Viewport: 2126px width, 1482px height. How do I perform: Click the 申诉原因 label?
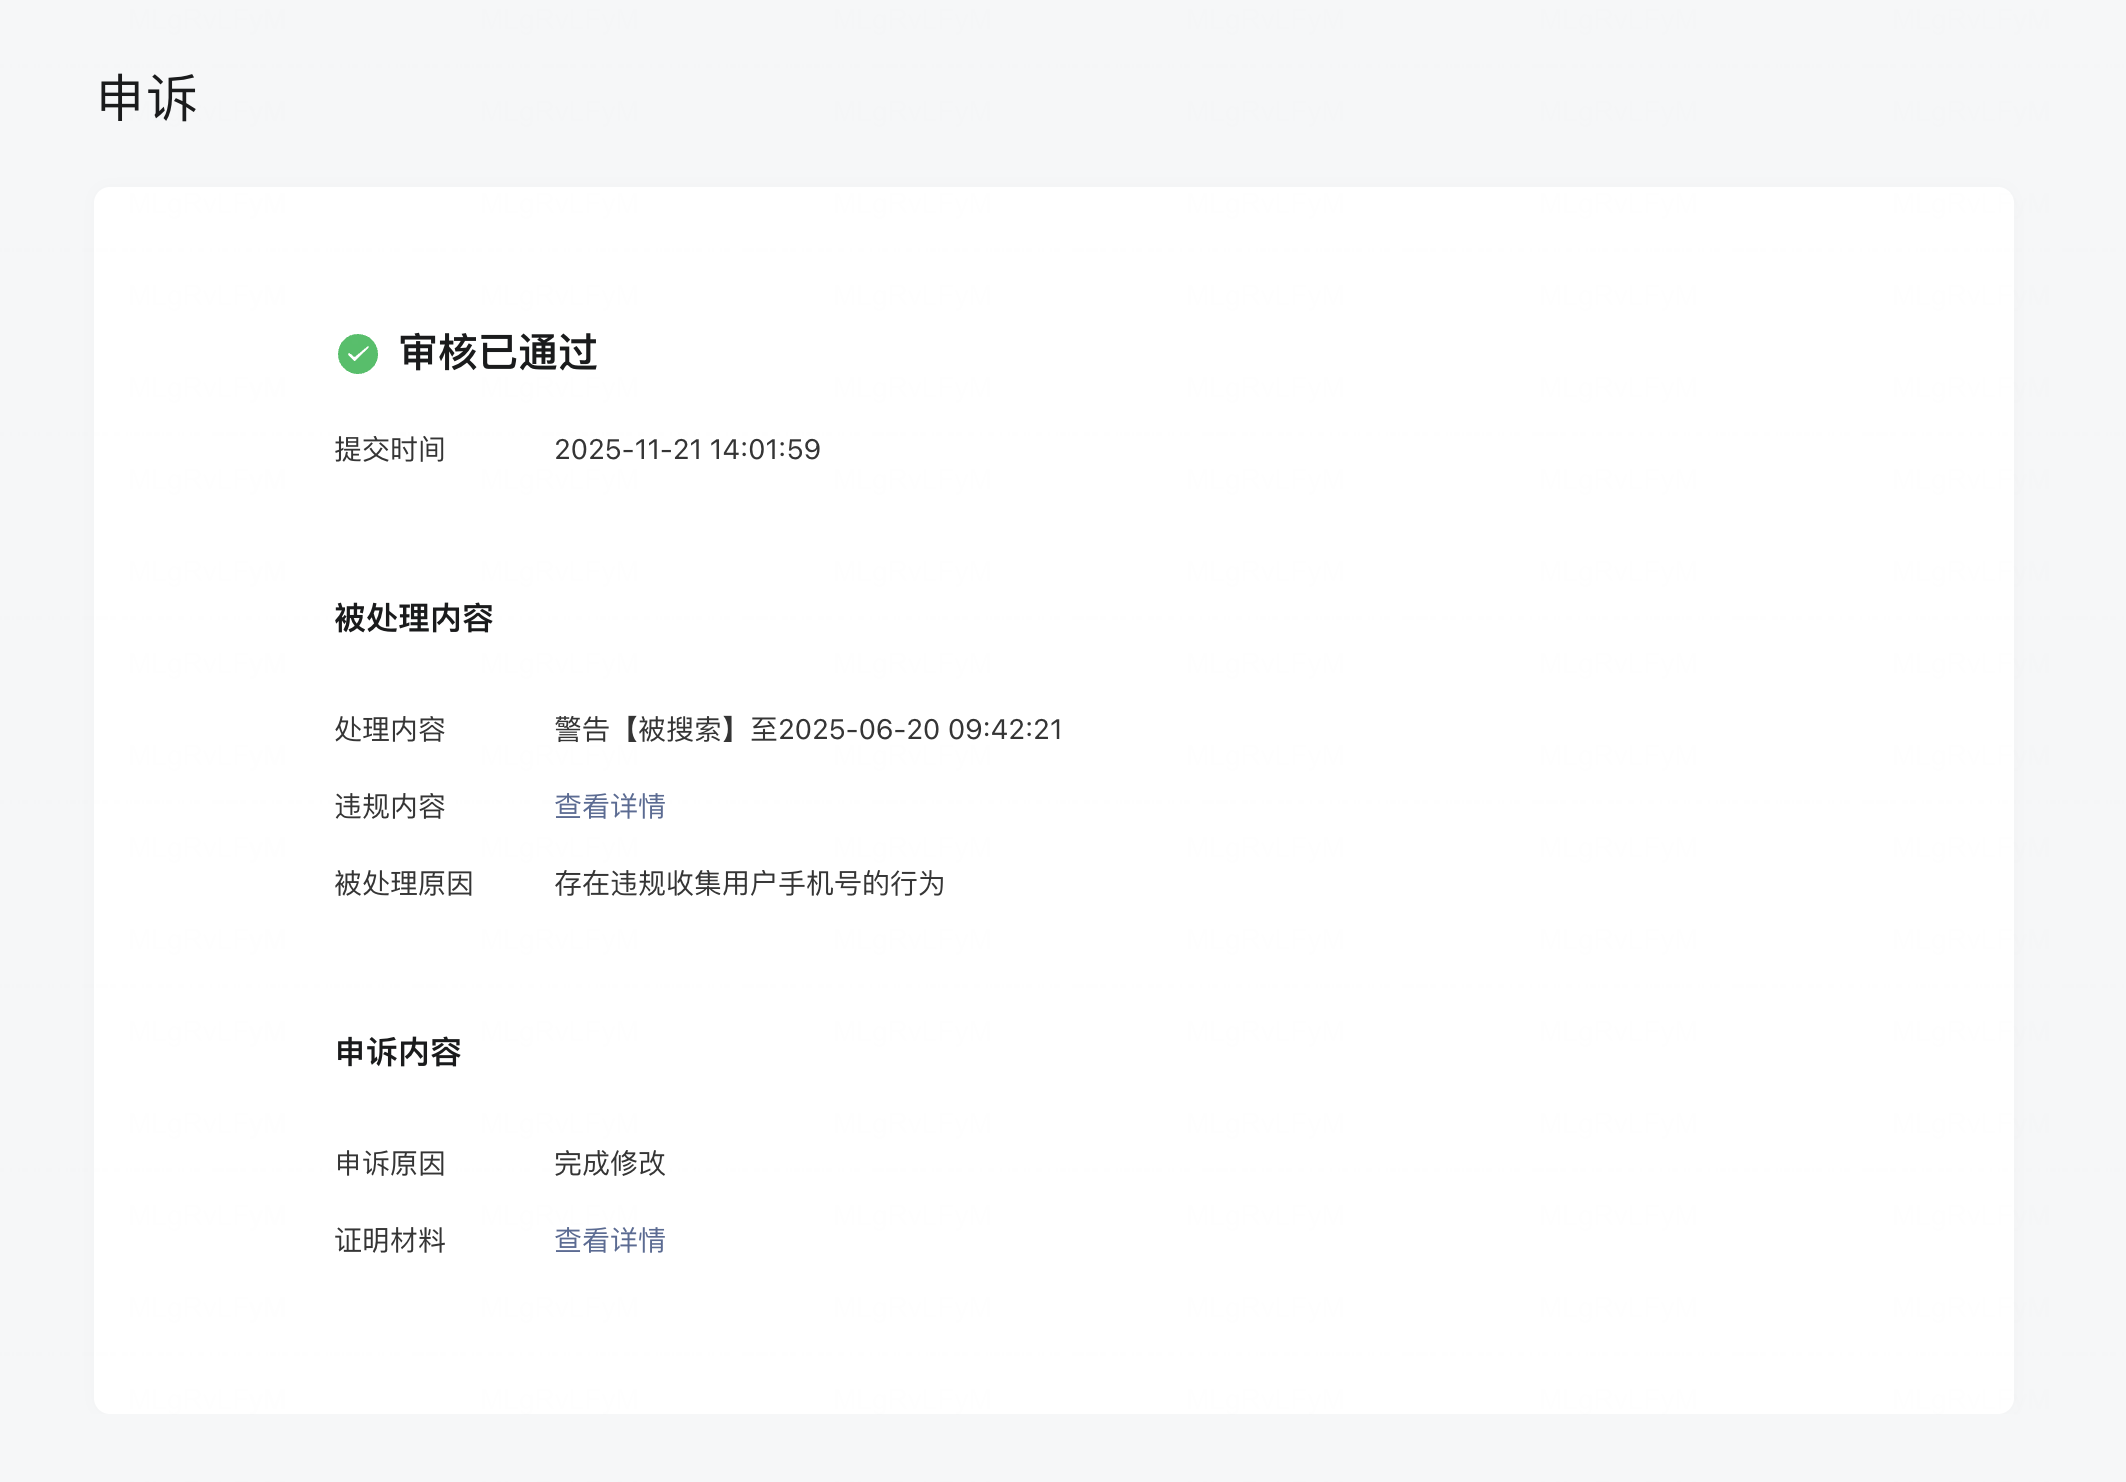pyautogui.click(x=389, y=1163)
